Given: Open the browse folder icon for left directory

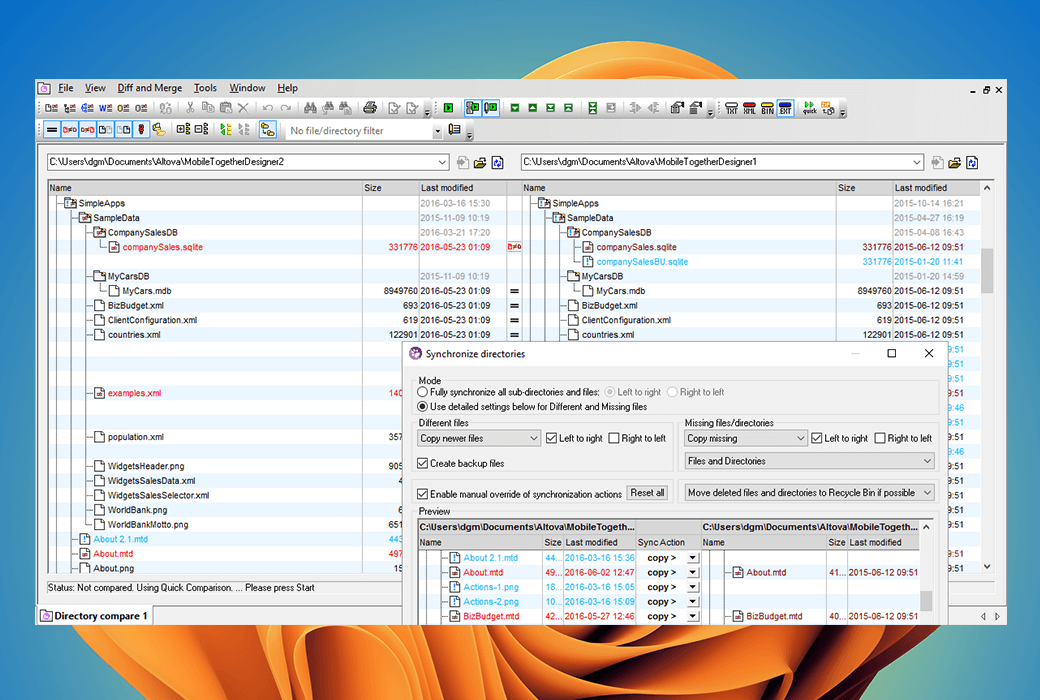Looking at the screenshot, I should click(480, 163).
